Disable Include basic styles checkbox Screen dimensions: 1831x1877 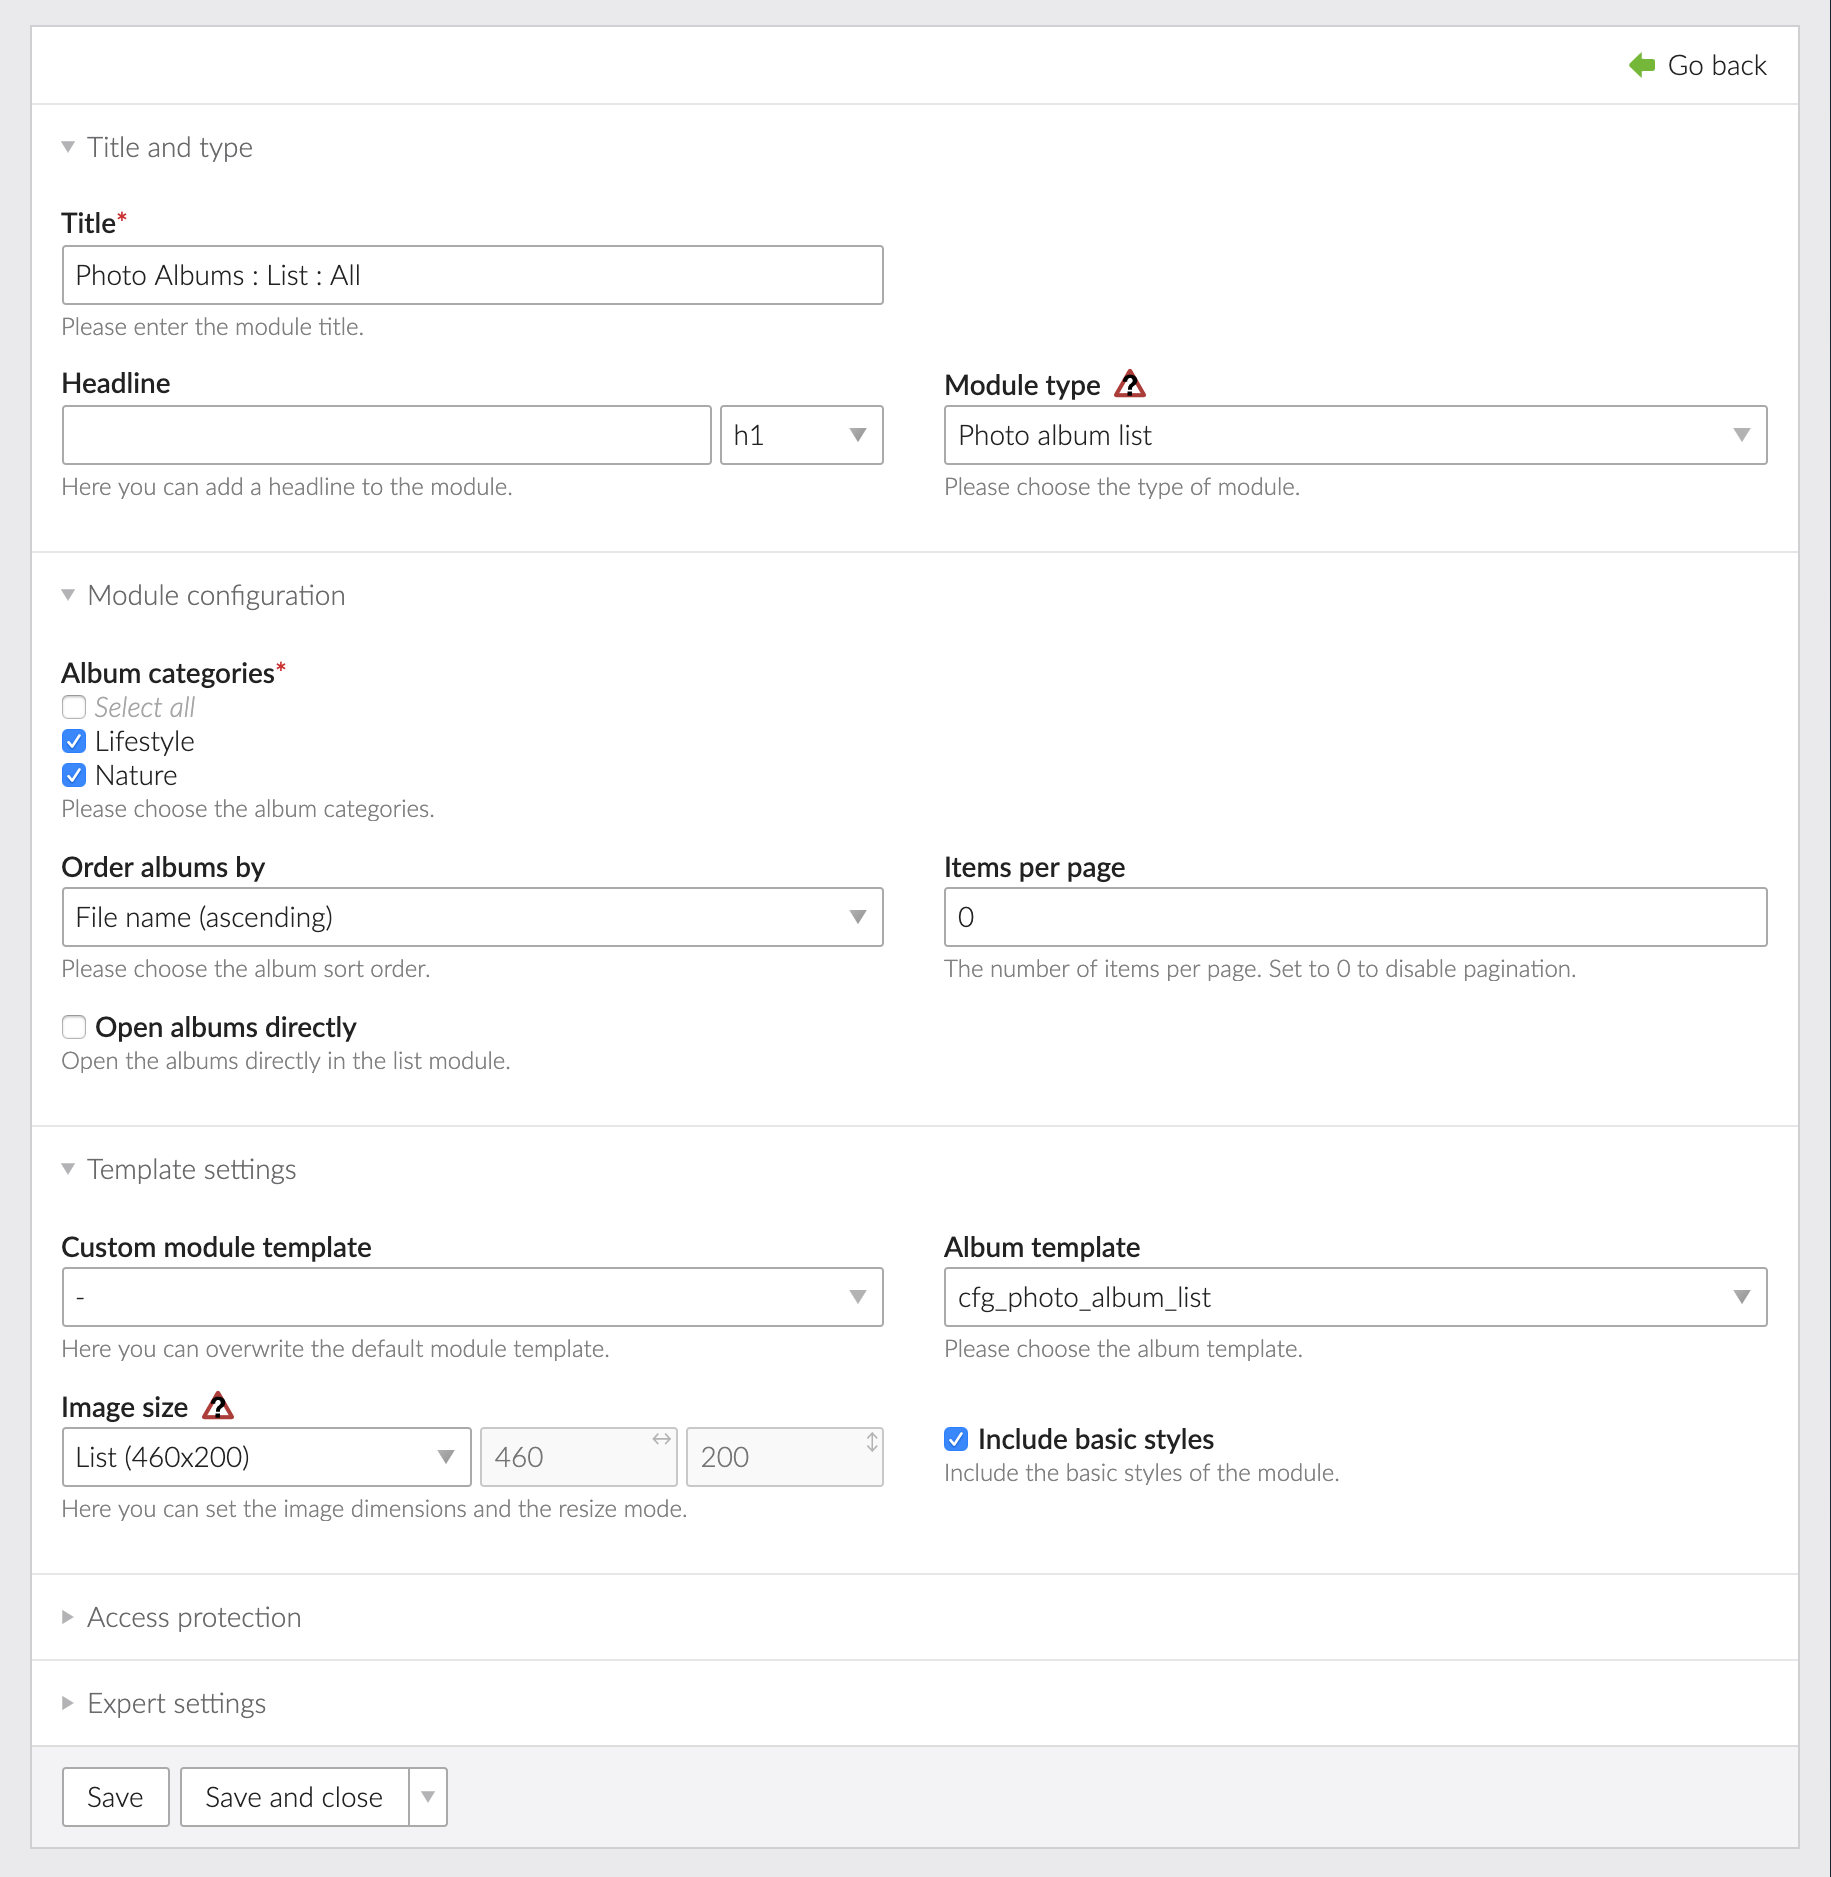pyautogui.click(x=956, y=1439)
